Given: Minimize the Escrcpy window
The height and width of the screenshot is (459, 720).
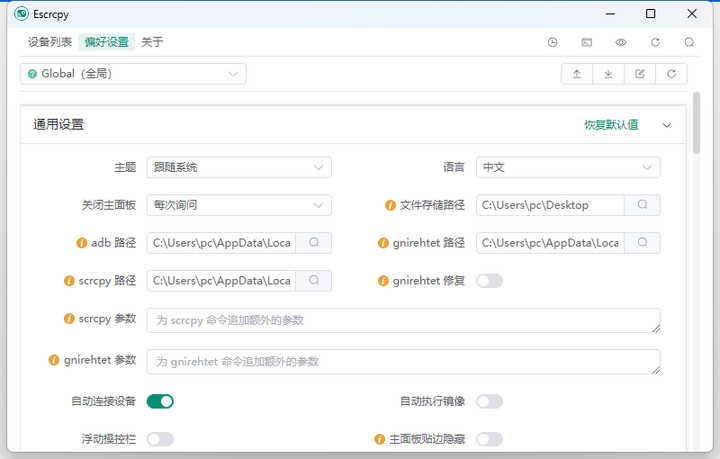Looking at the screenshot, I should (610, 14).
